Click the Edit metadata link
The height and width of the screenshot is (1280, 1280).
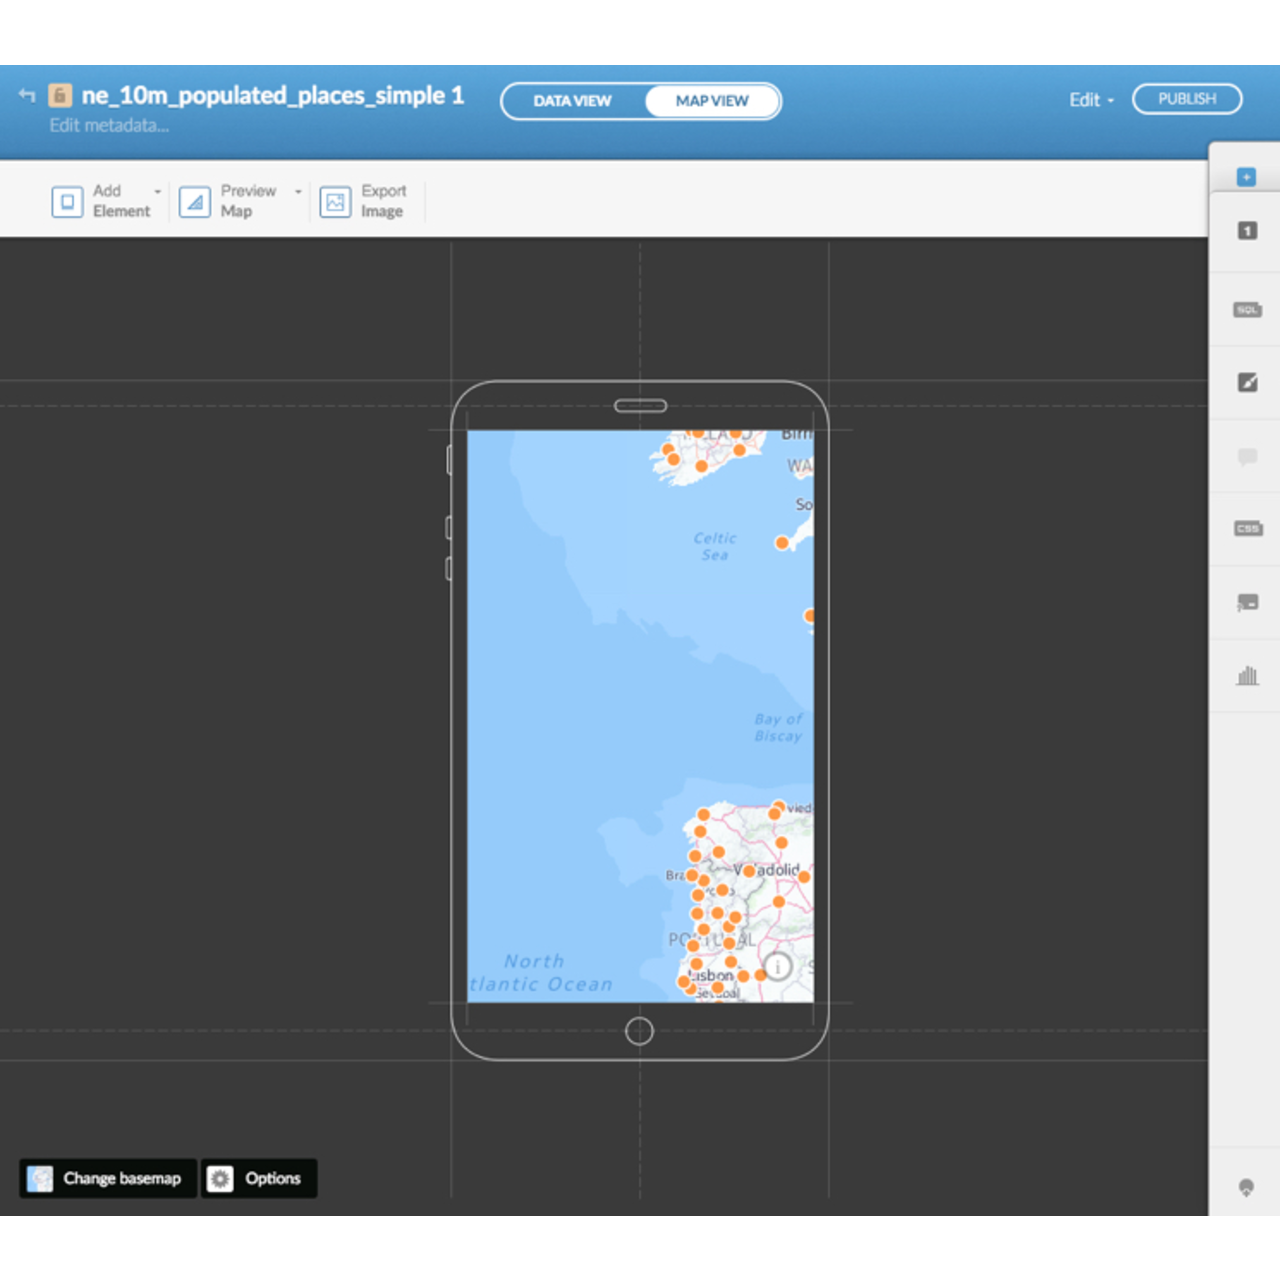tap(110, 125)
